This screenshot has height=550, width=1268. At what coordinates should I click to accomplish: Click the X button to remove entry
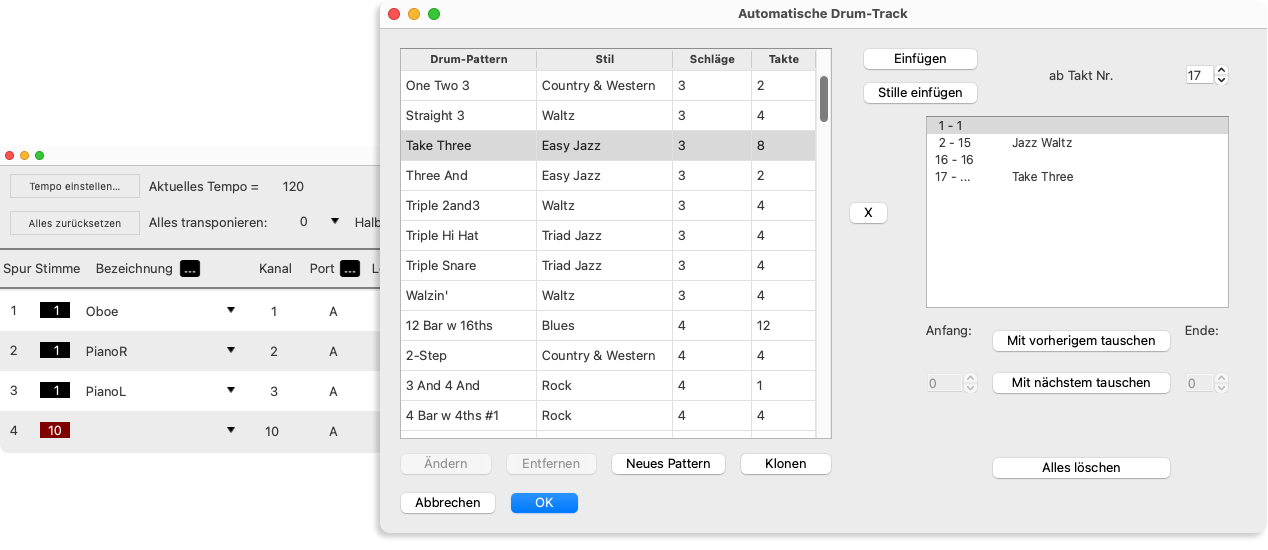(x=868, y=213)
